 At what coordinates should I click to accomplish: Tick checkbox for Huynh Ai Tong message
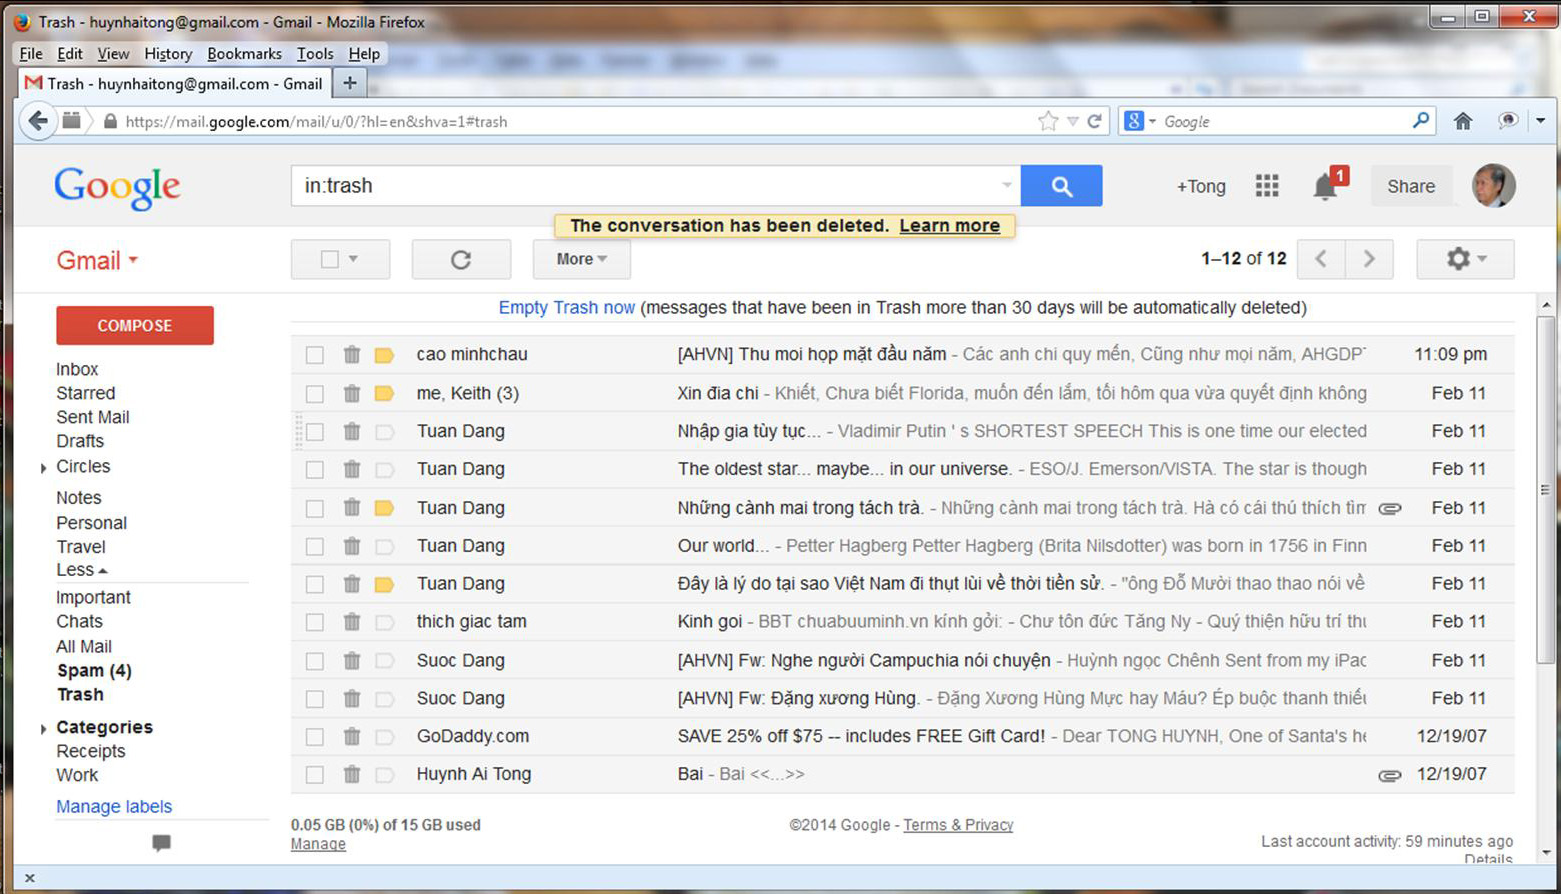(x=315, y=775)
